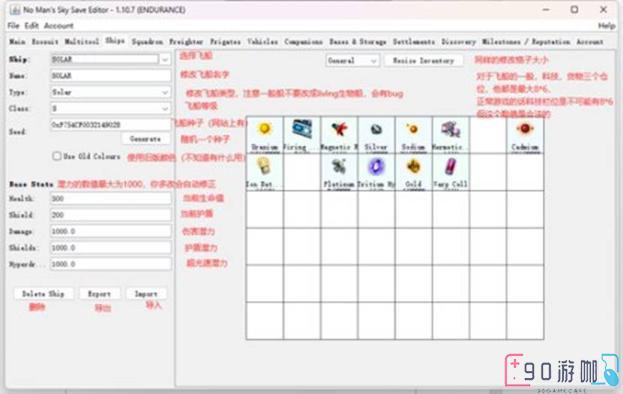Screen dimensions: 623x394
Task: Toggle the Use Old Colours checkbox
Action: click(56, 156)
